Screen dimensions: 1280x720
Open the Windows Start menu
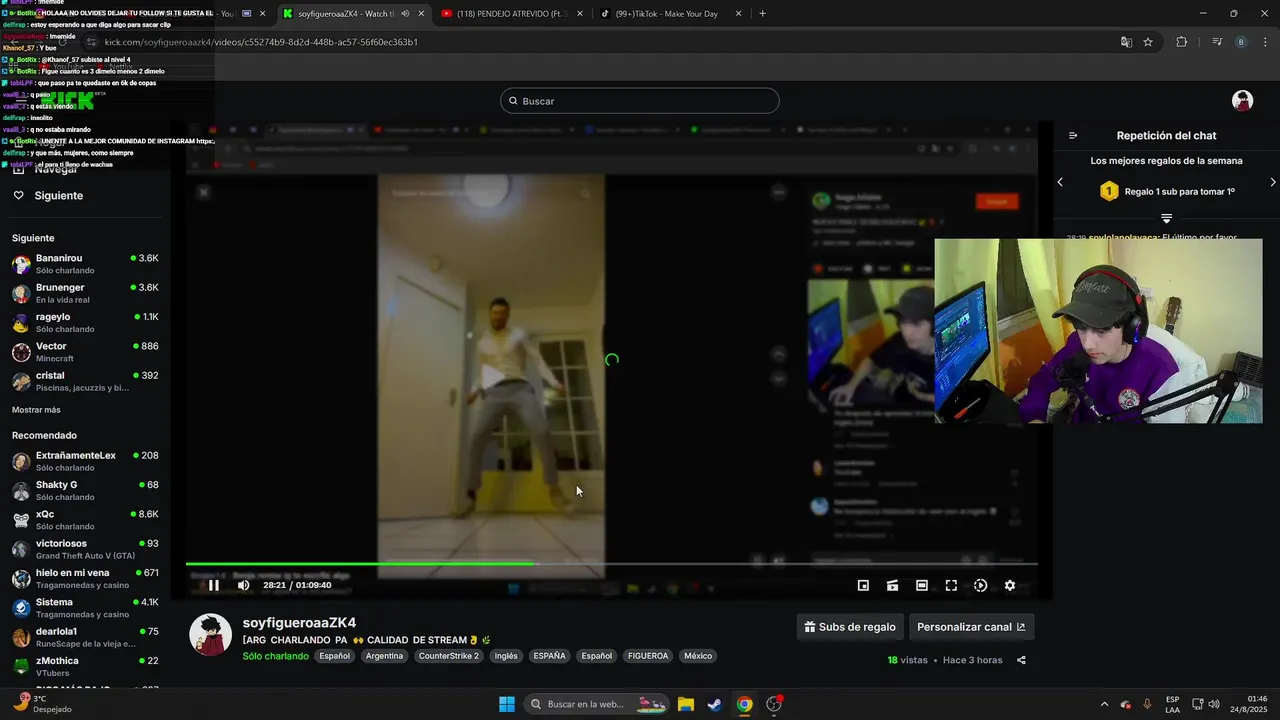507,704
